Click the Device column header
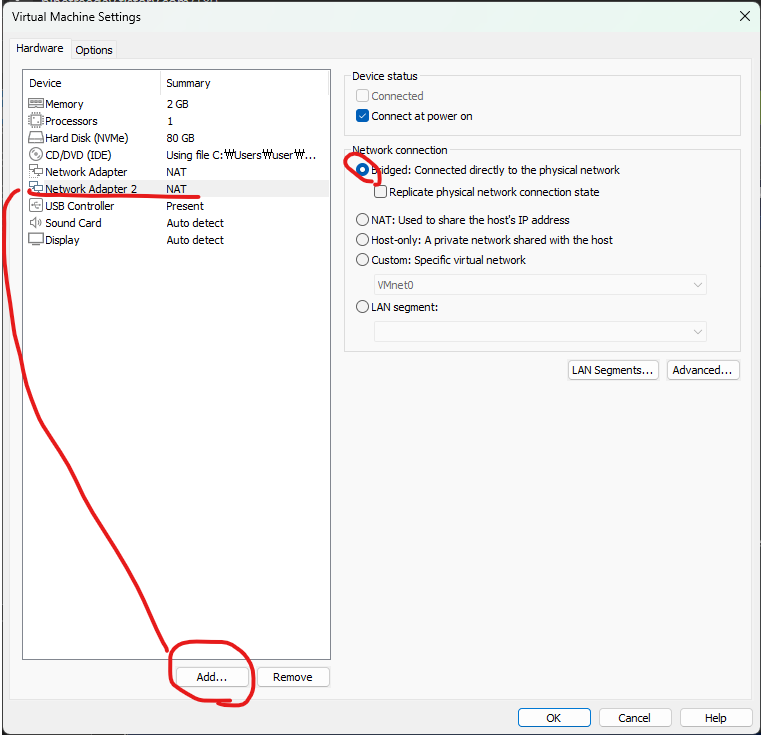Screen dimensions: 761x735 (x=92, y=83)
